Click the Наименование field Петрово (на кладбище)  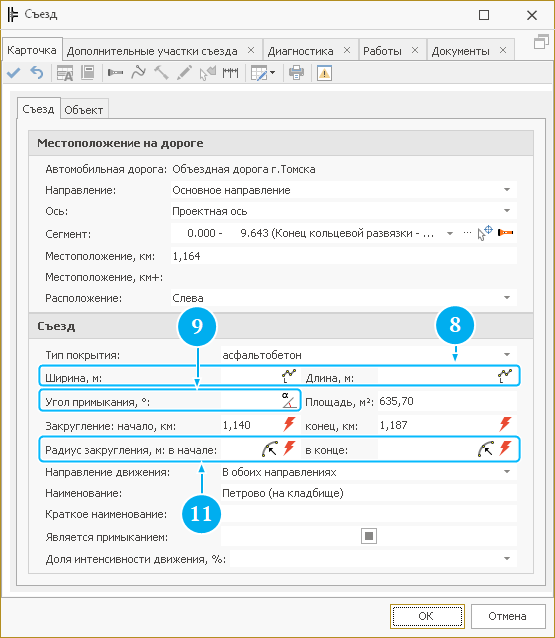coord(369,493)
